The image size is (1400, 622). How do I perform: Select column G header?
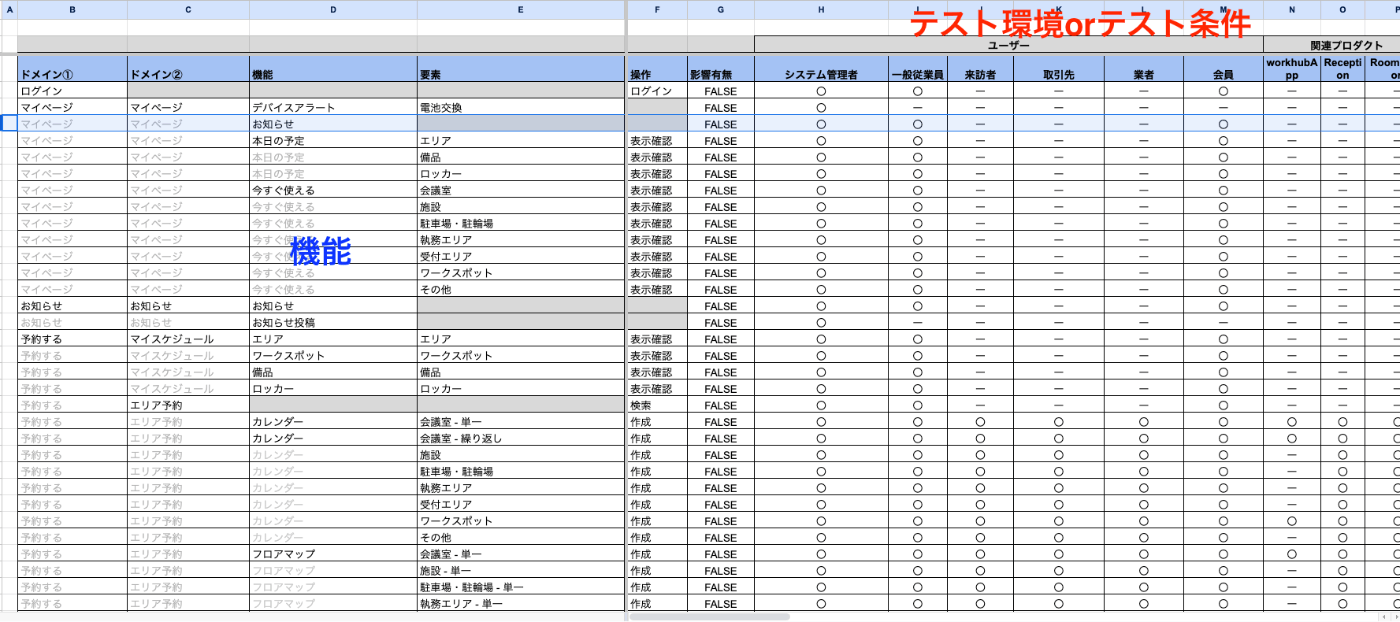click(720, 9)
